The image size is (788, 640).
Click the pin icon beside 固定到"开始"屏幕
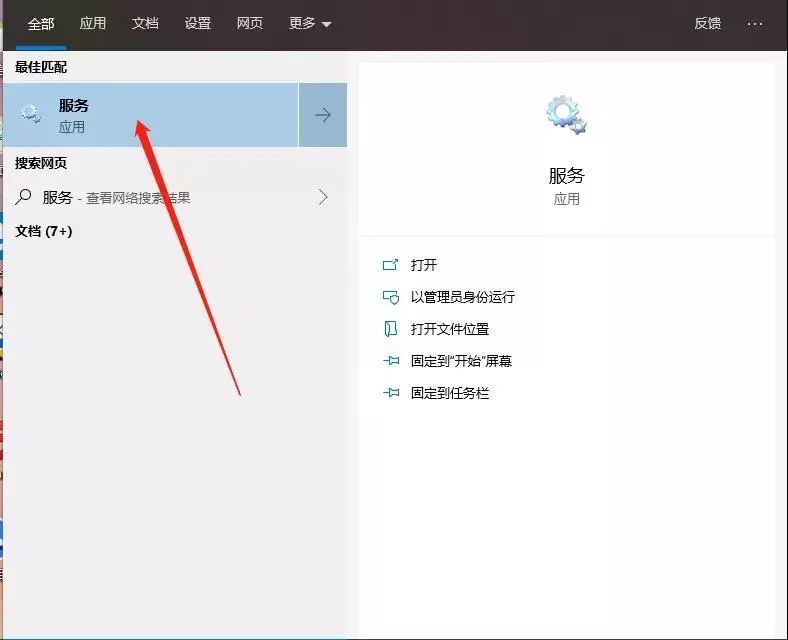390,361
